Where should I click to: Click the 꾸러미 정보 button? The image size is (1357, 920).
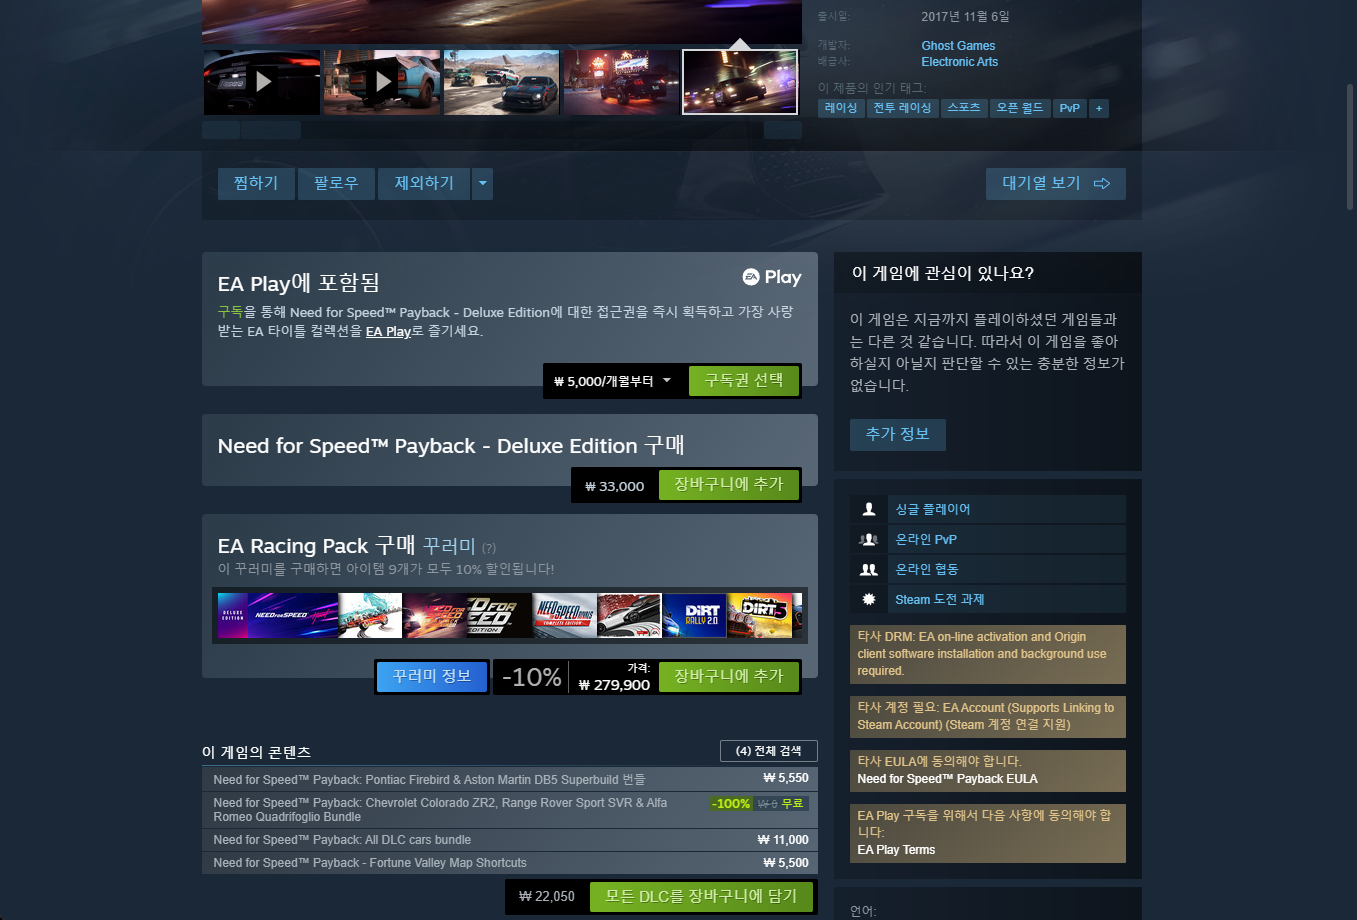432,676
